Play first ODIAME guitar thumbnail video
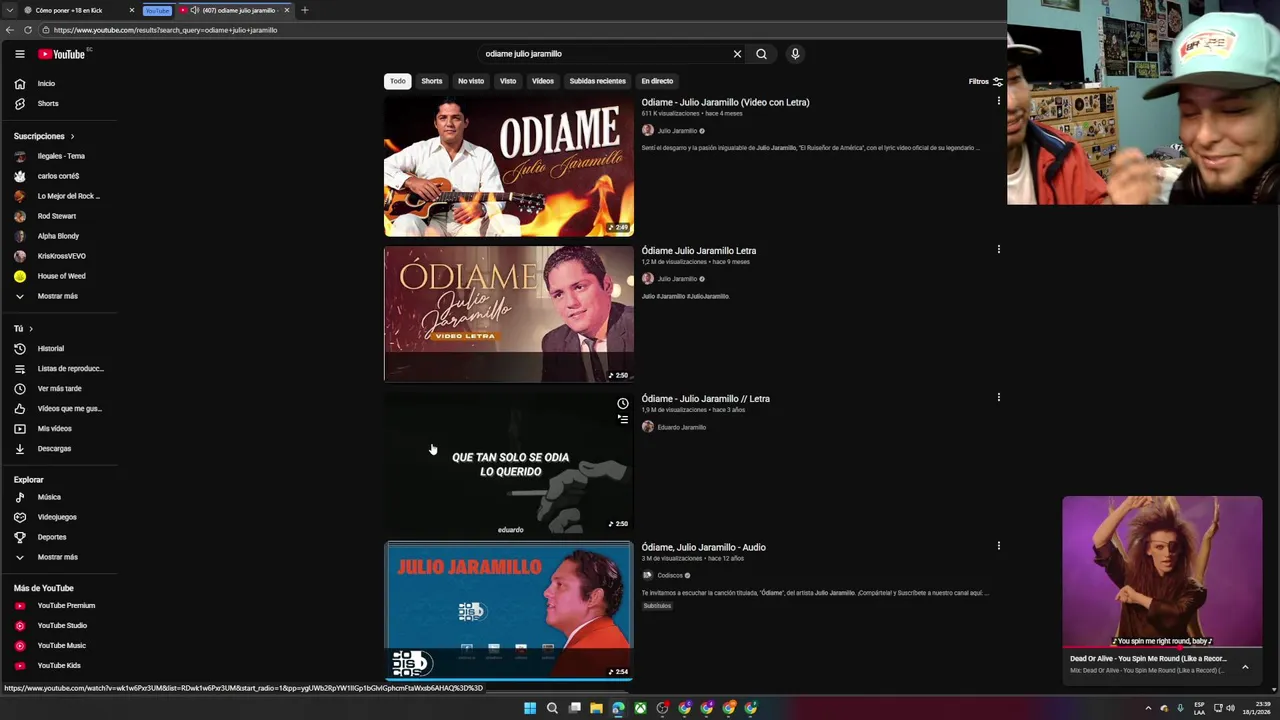 point(509,166)
